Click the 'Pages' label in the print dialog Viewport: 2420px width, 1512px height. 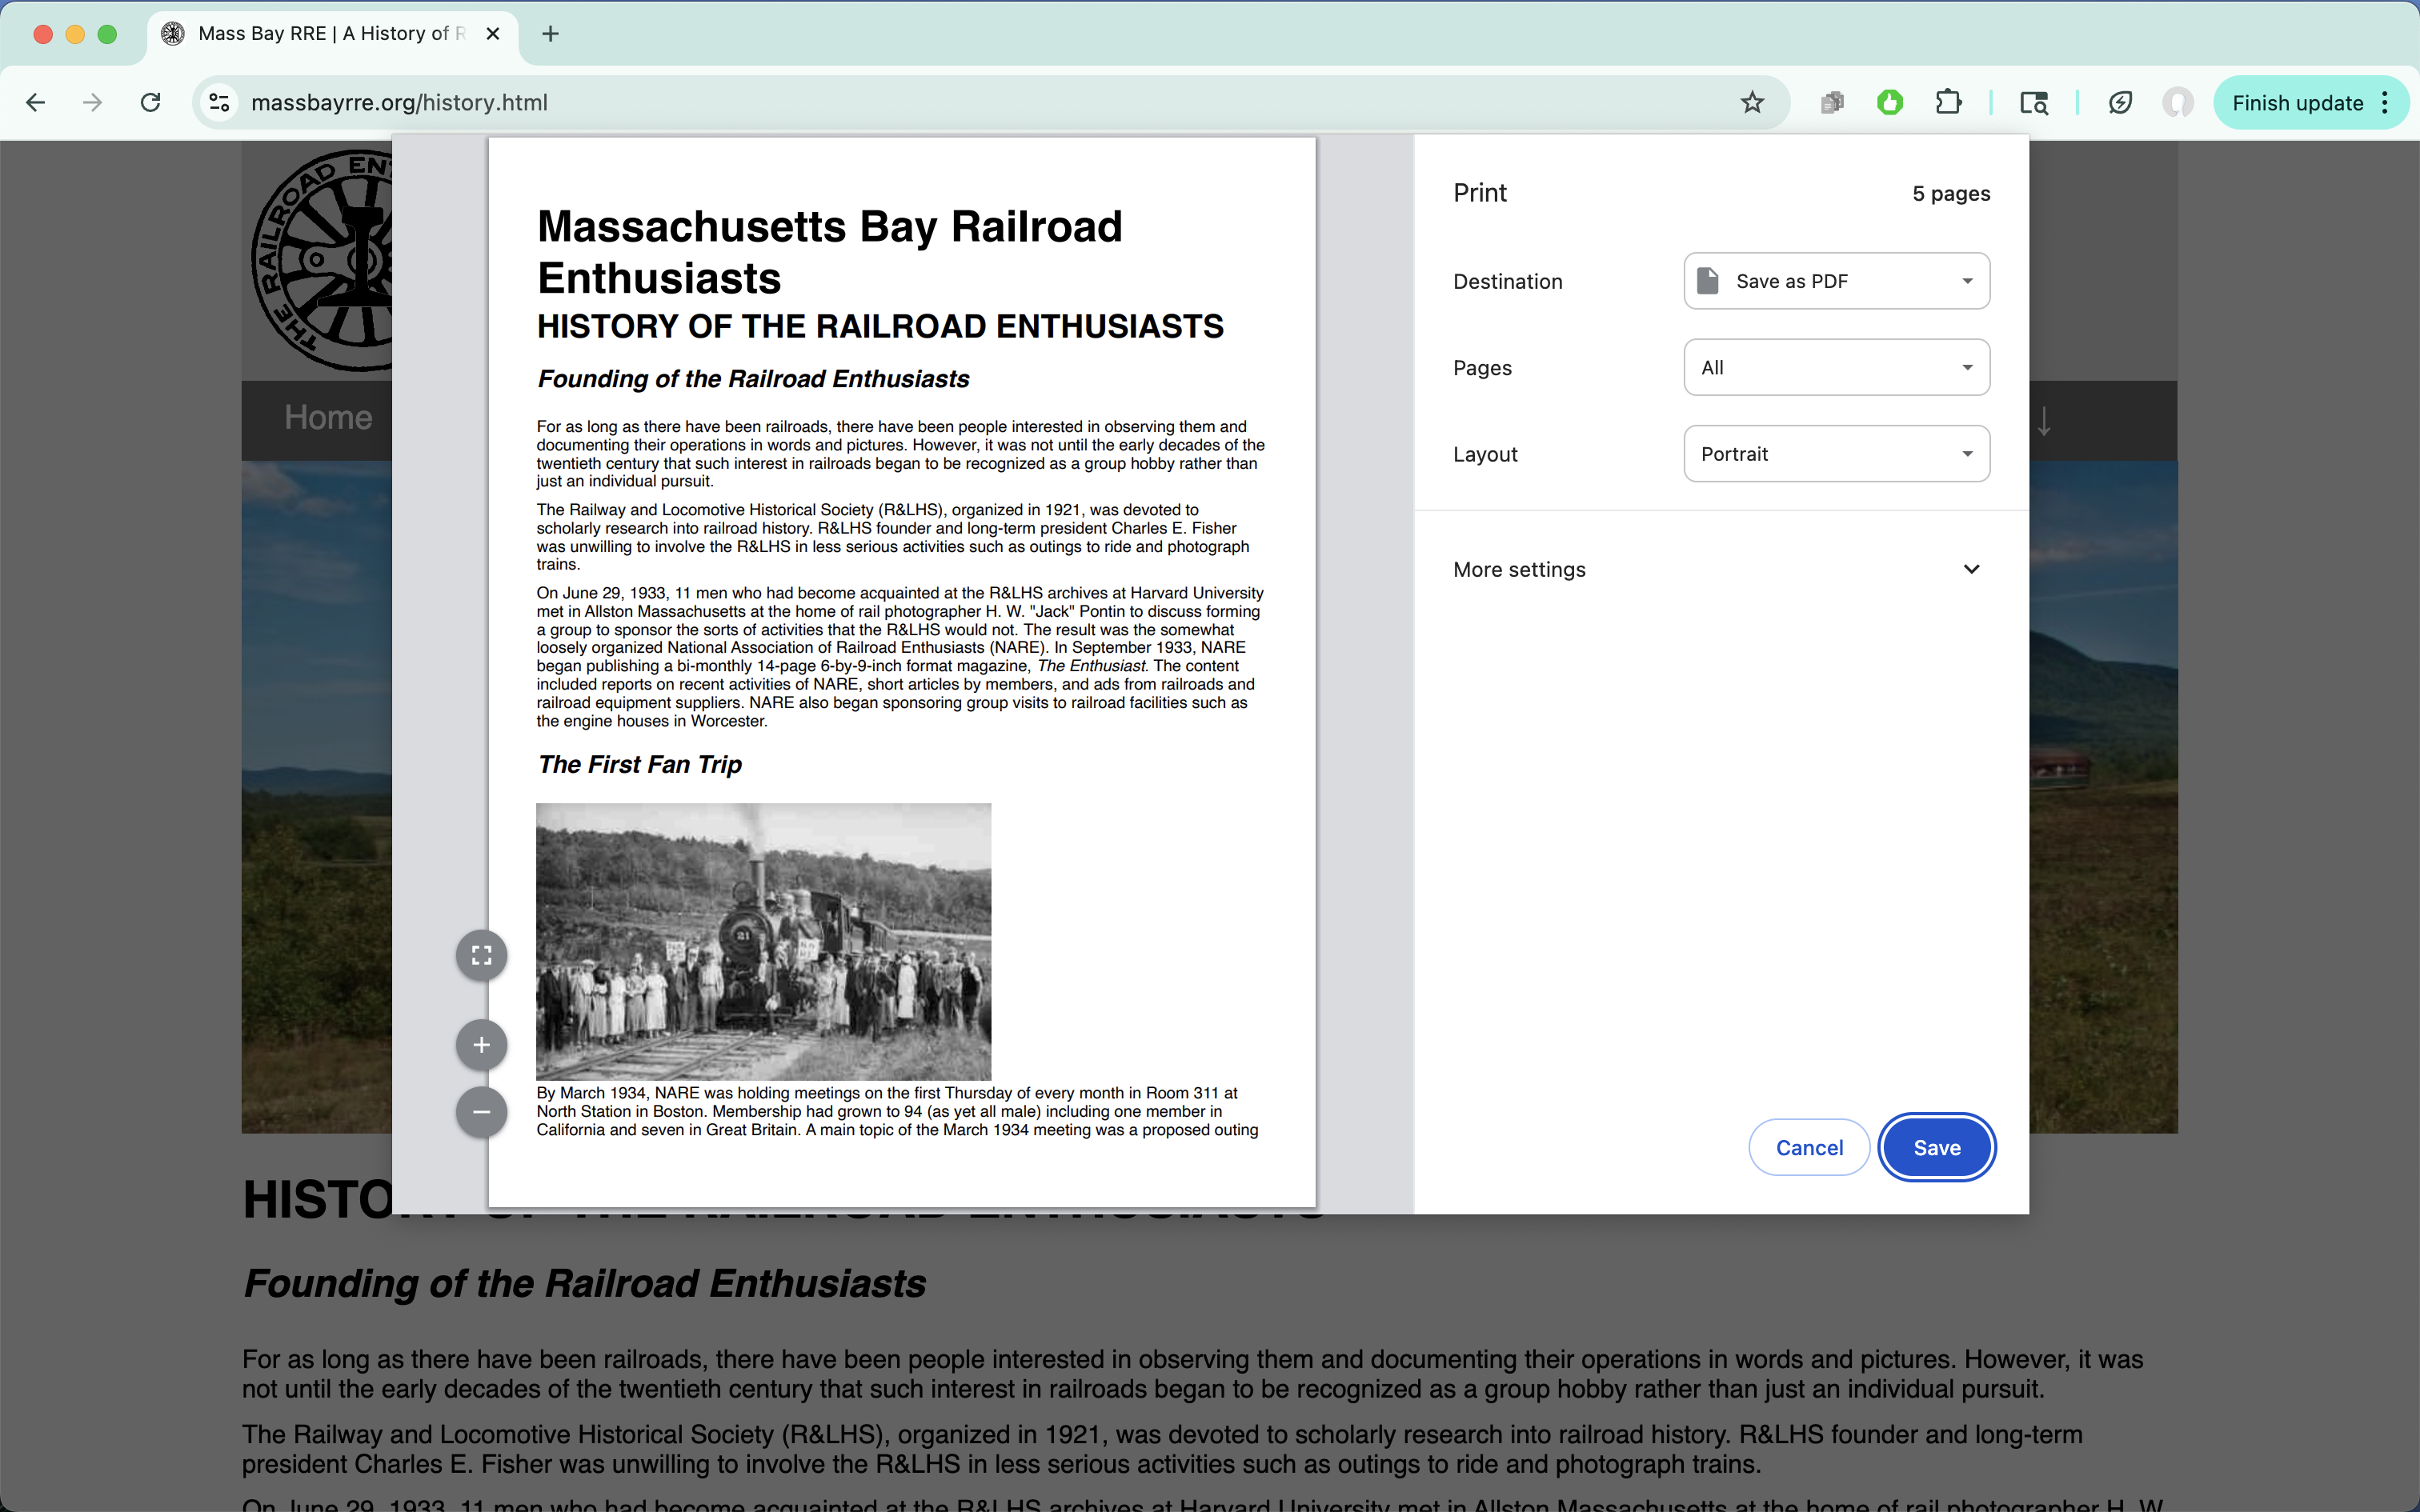[x=1482, y=367]
